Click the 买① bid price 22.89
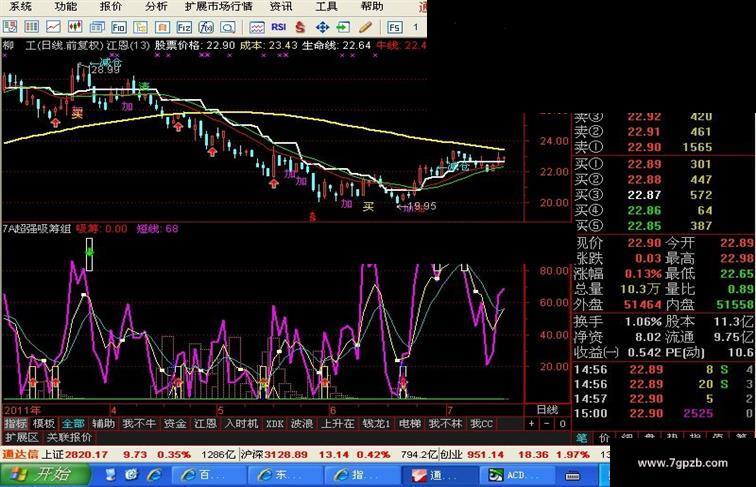The width and height of the screenshot is (756, 487). tap(644, 164)
